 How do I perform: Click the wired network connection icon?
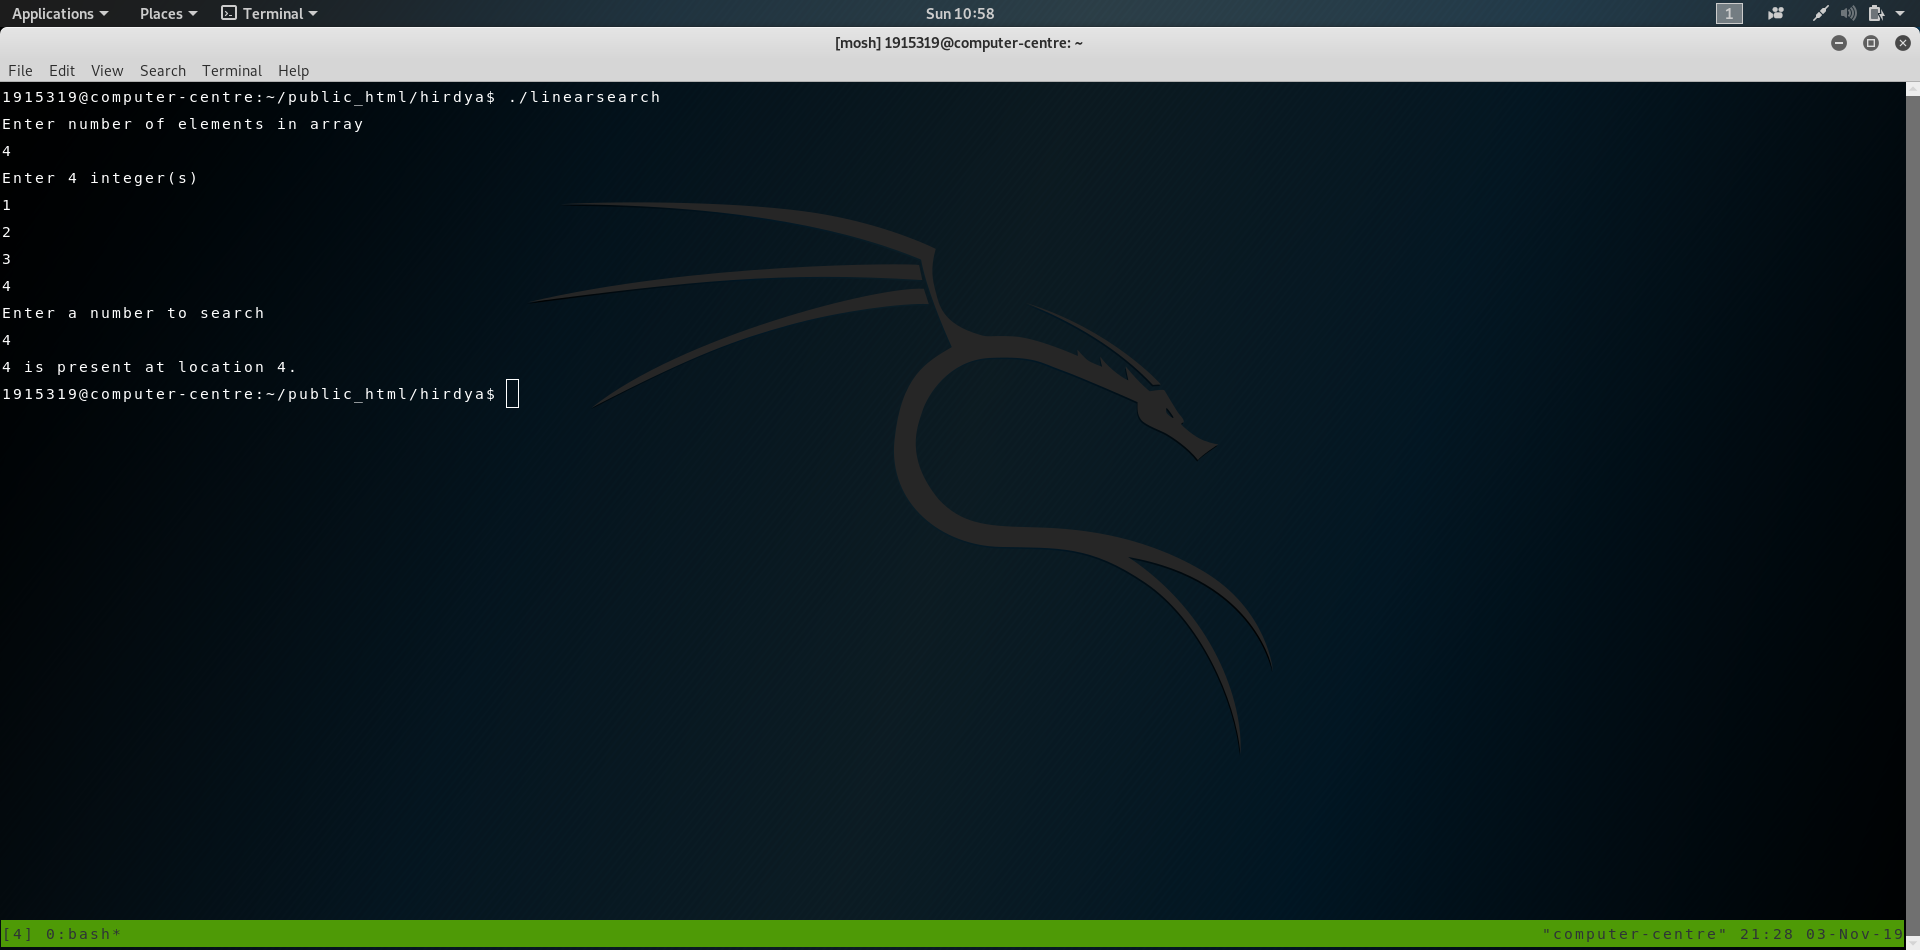[1820, 13]
